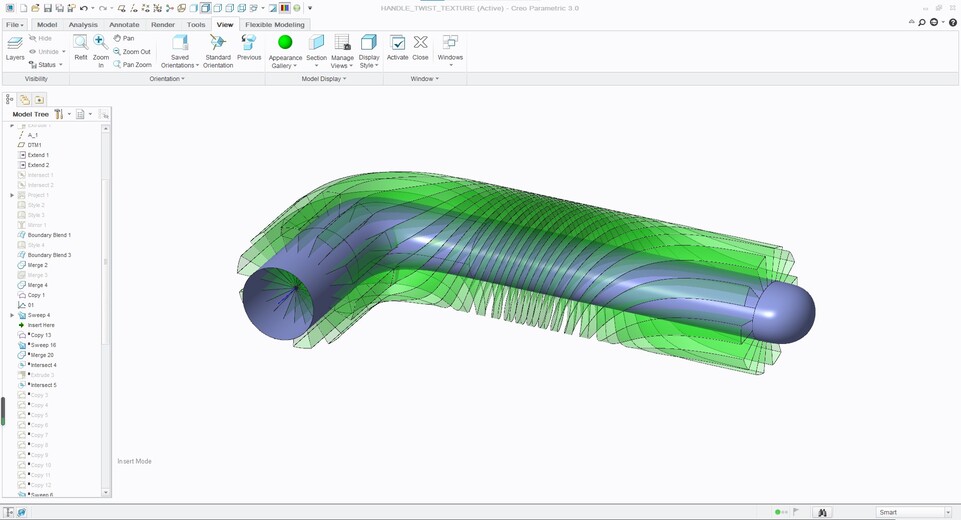Open the quick access toolbar customize arrow
The width and height of the screenshot is (961, 520).
(310, 8)
